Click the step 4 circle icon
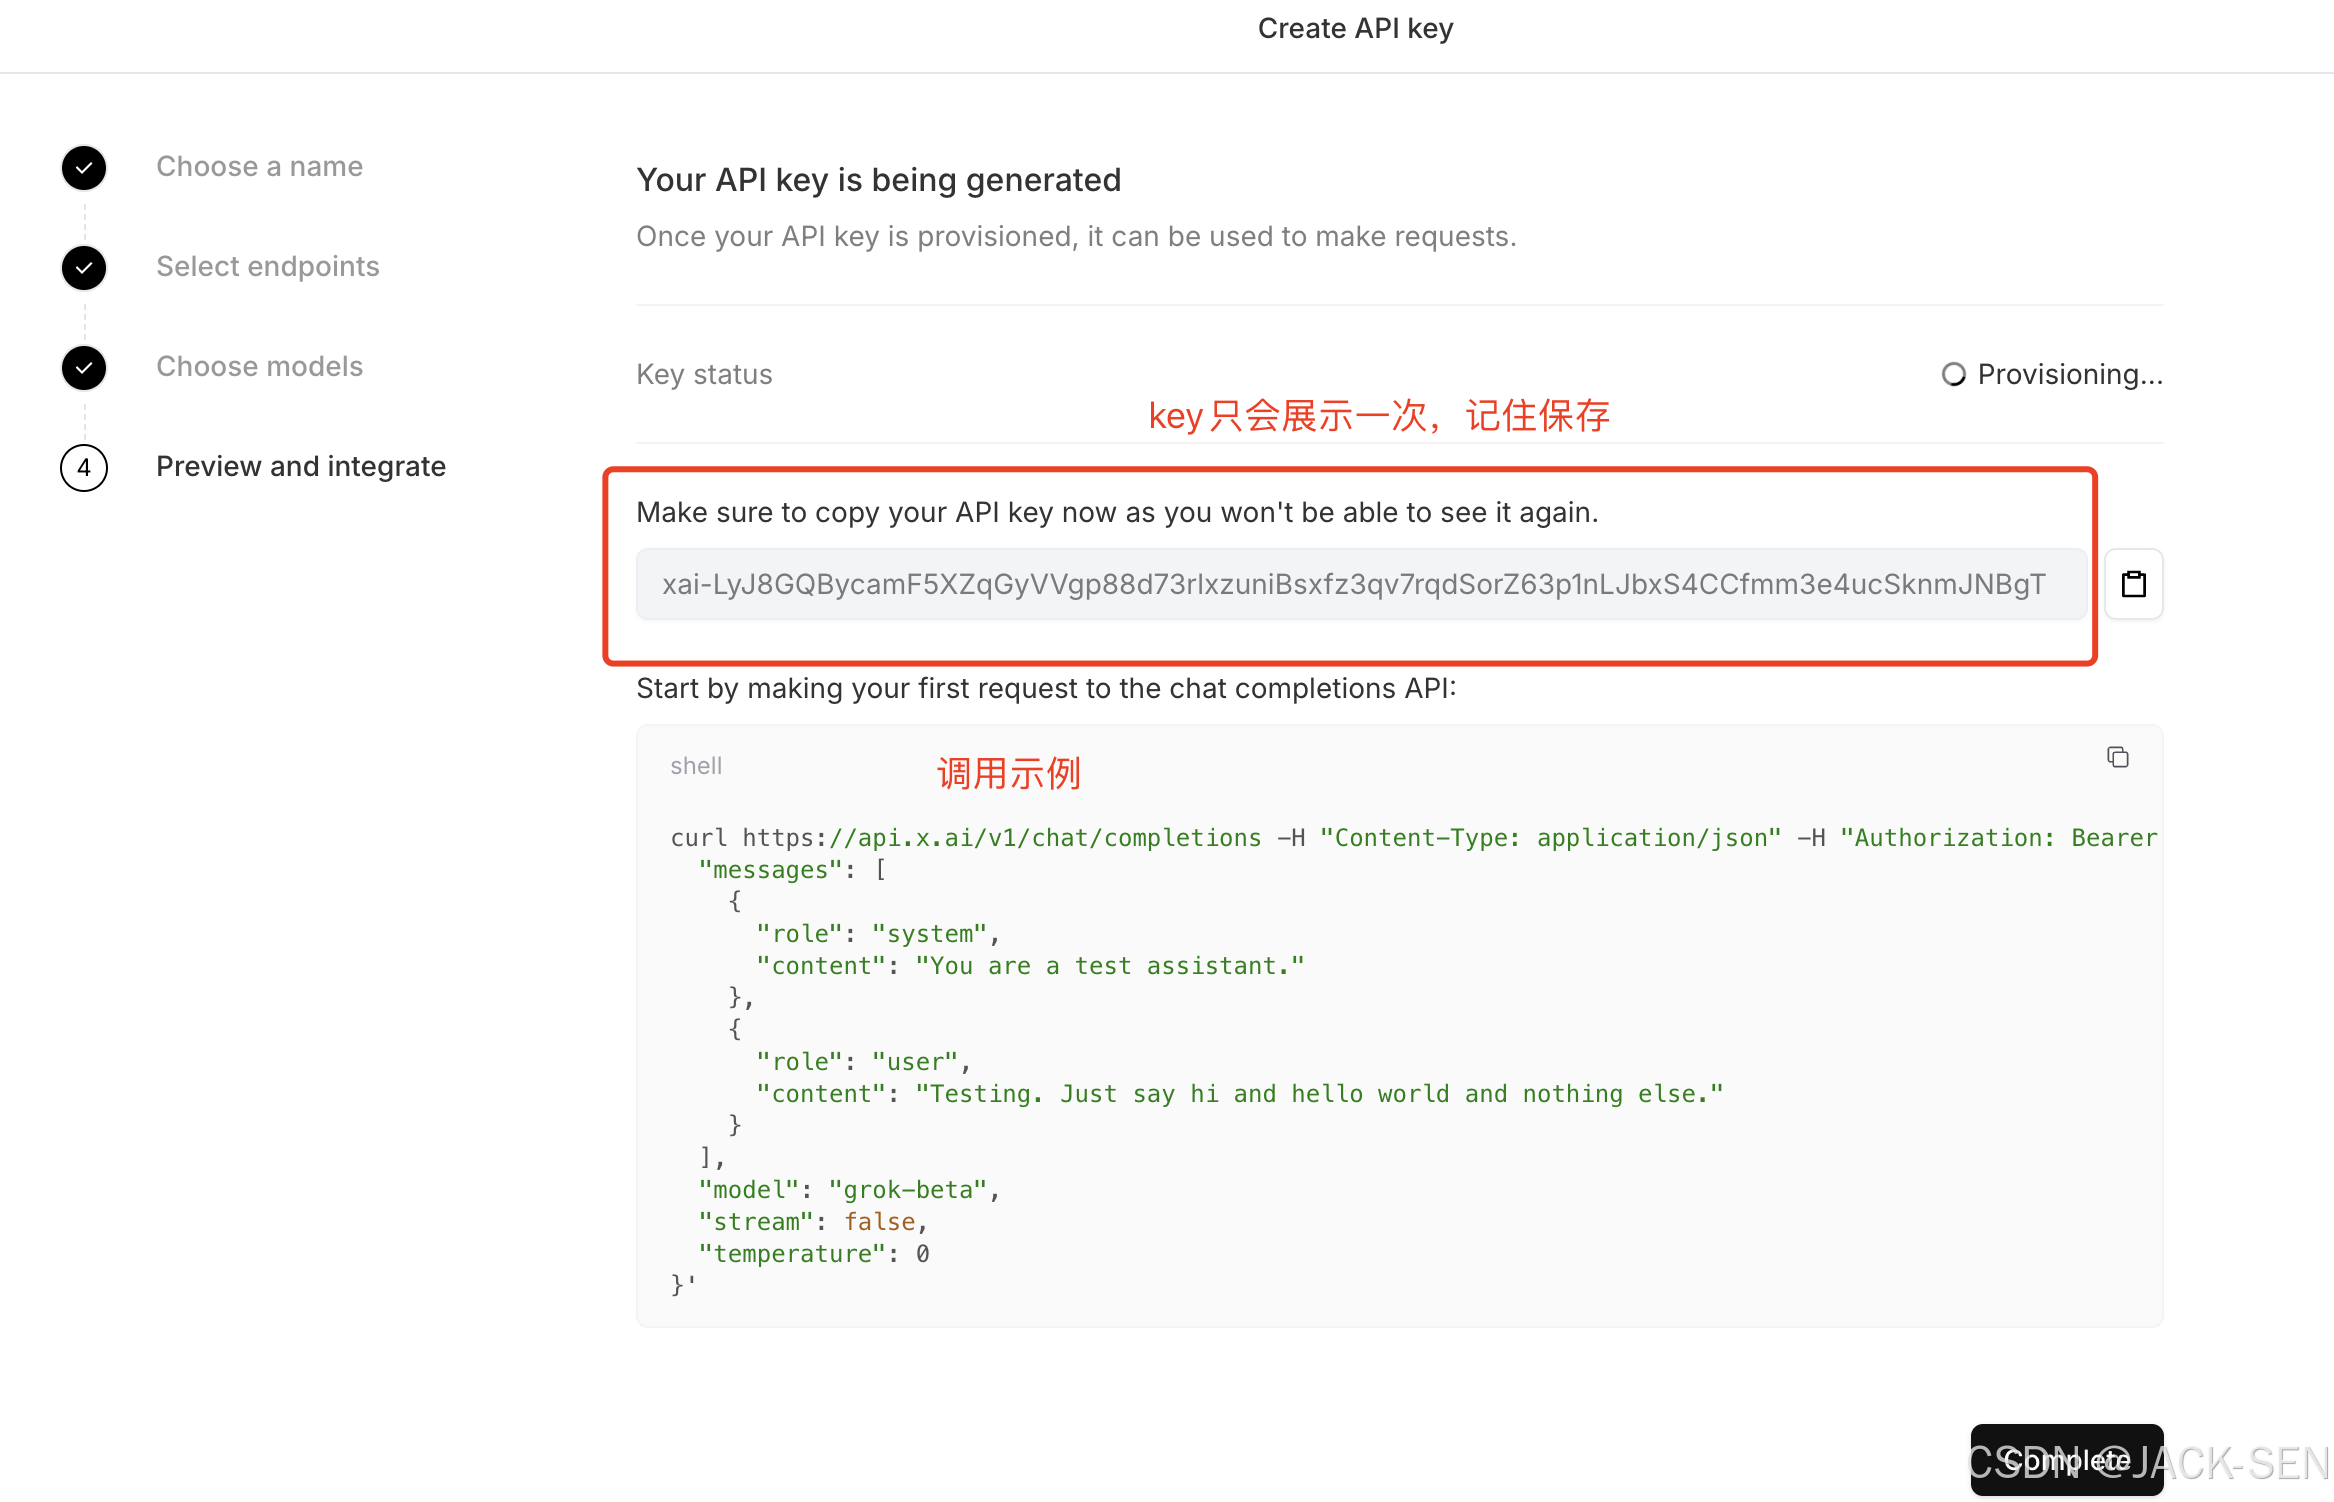This screenshot has width=2334, height=1502. pos(84,467)
